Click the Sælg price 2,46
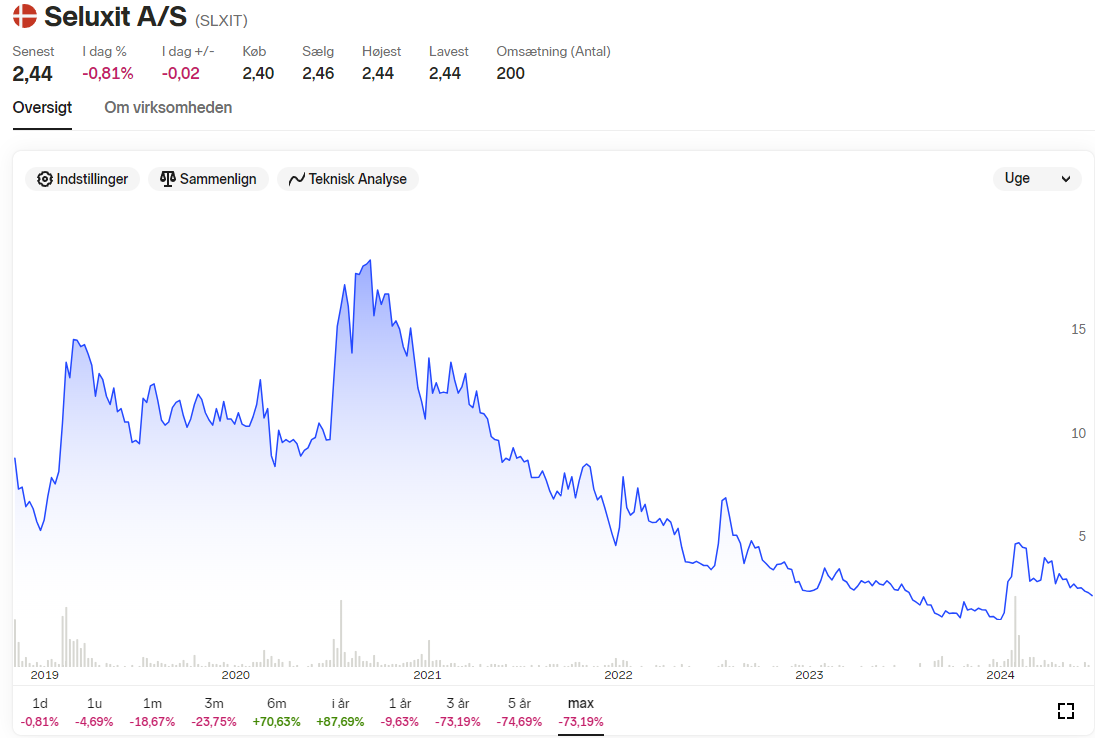The height and width of the screenshot is (738, 1095). pyautogui.click(x=318, y=73)
